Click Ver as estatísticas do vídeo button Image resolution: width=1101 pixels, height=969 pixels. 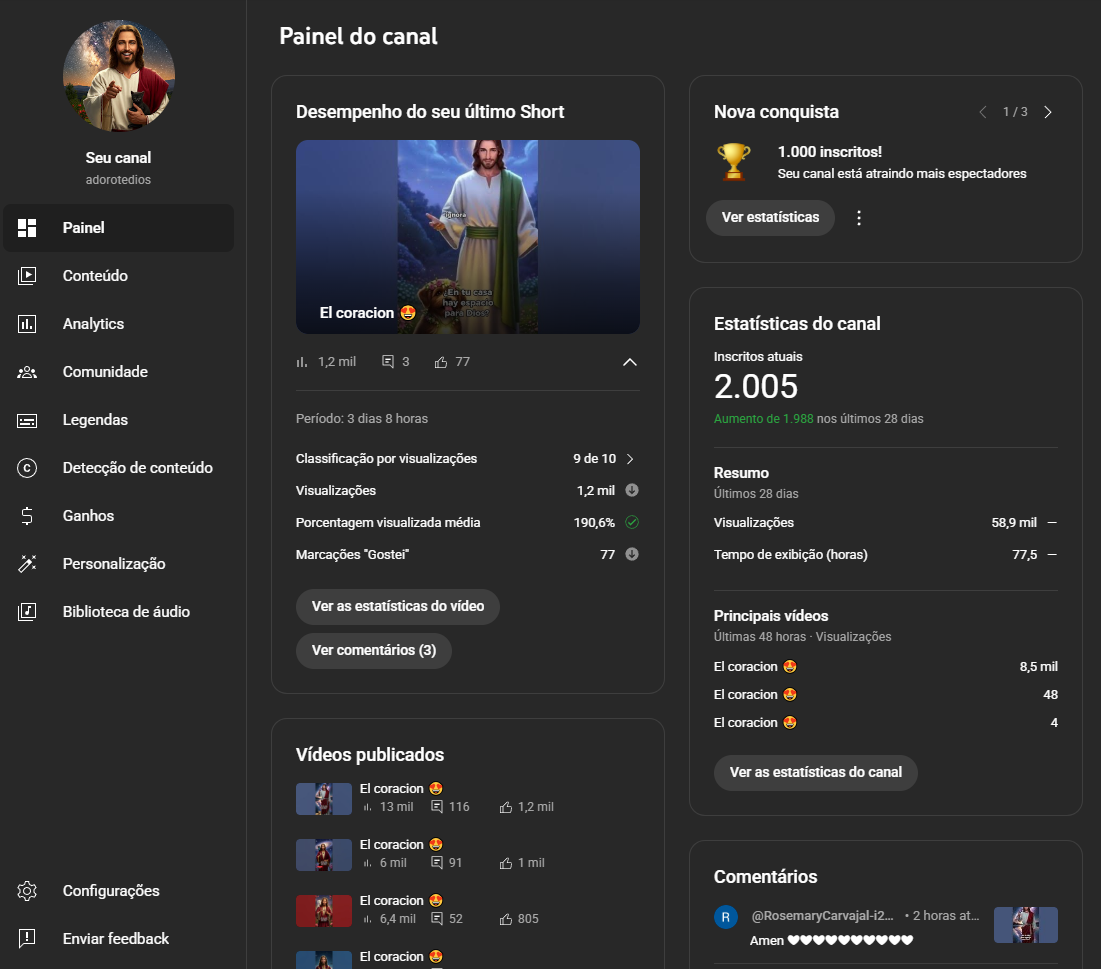398,606
